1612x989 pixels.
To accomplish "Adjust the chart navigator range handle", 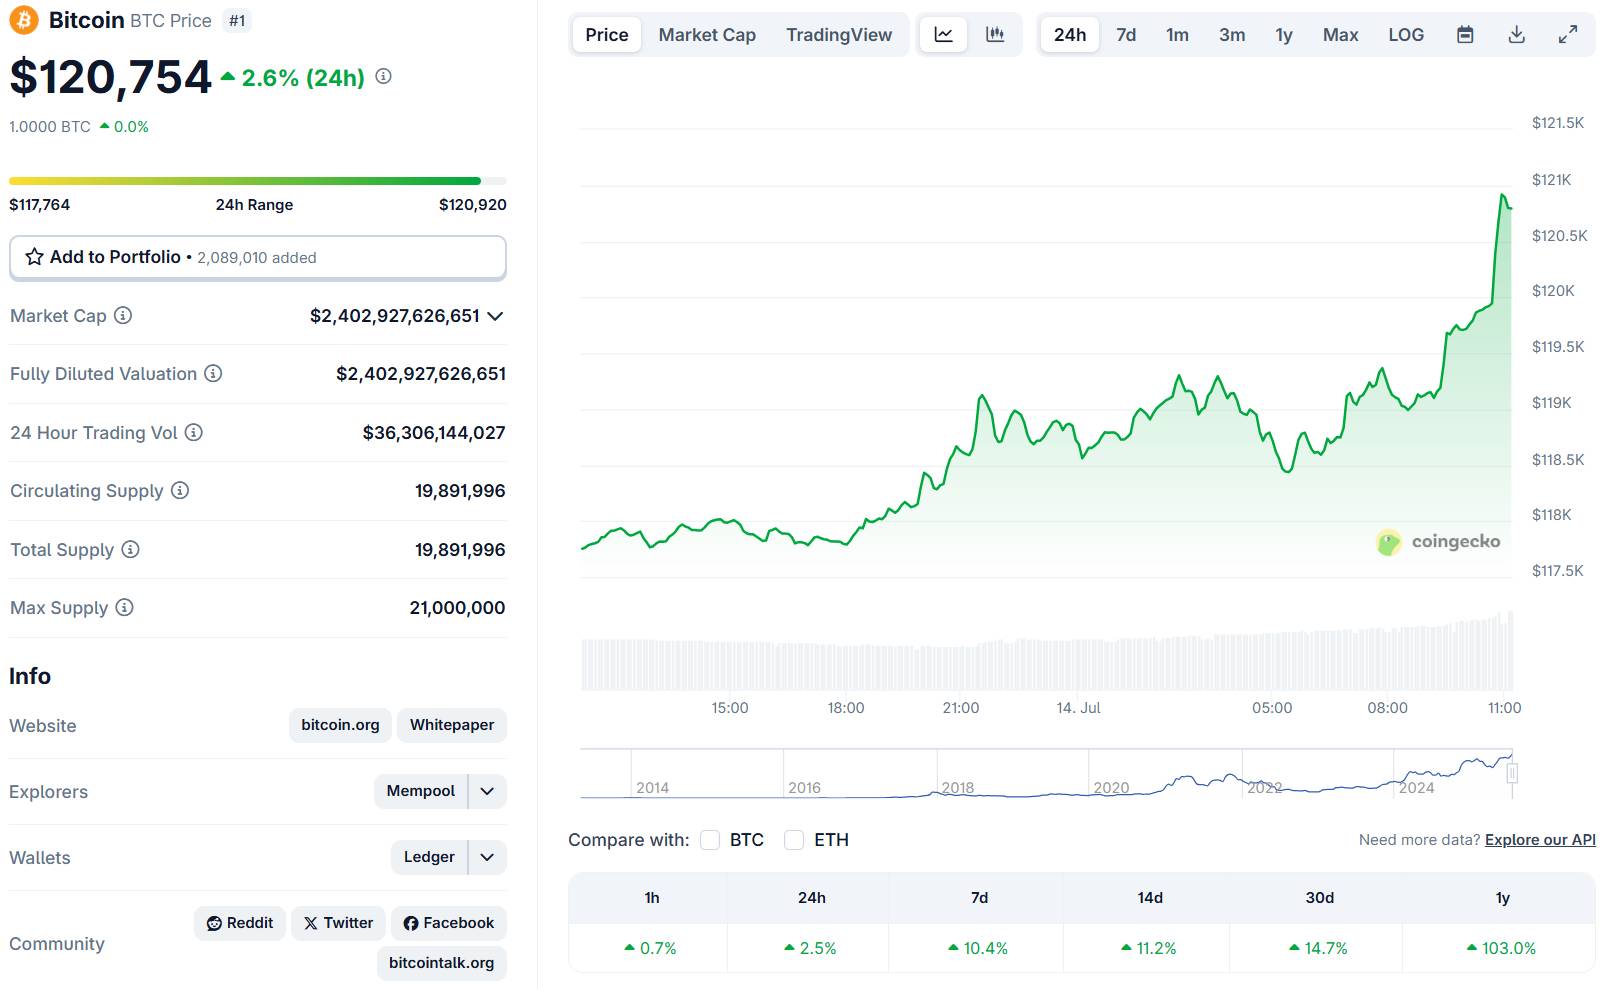I will 1512,773.
